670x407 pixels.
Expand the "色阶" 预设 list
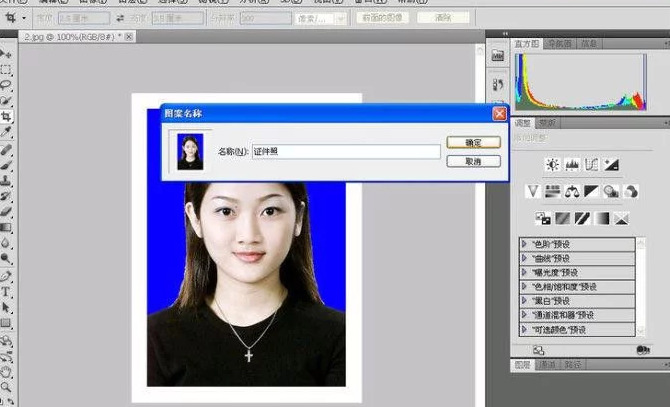click(524, 244)
